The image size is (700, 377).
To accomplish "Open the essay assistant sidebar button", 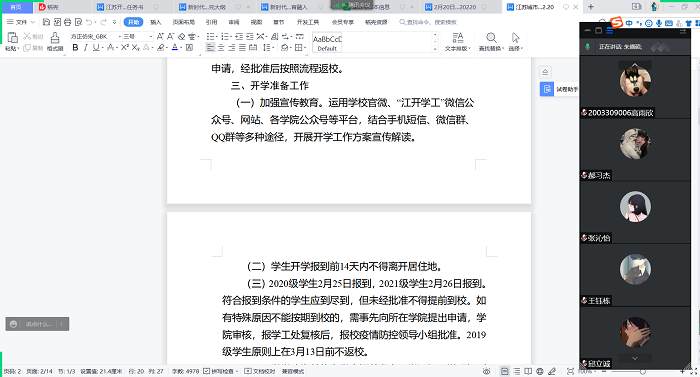I will (559, 89).
